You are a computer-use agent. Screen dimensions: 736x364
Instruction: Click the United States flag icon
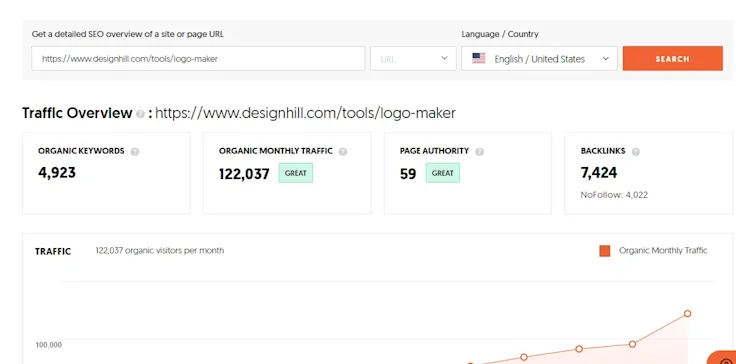tap(479, 58)
